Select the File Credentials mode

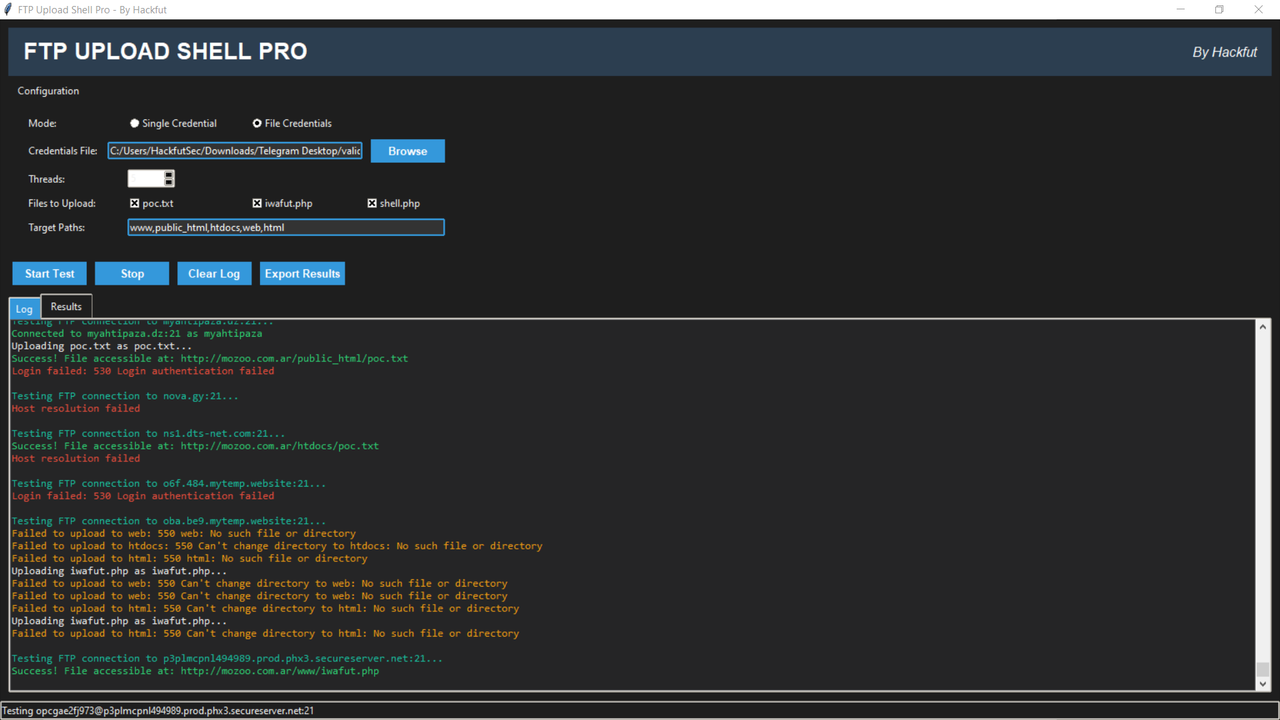(258, 123)
